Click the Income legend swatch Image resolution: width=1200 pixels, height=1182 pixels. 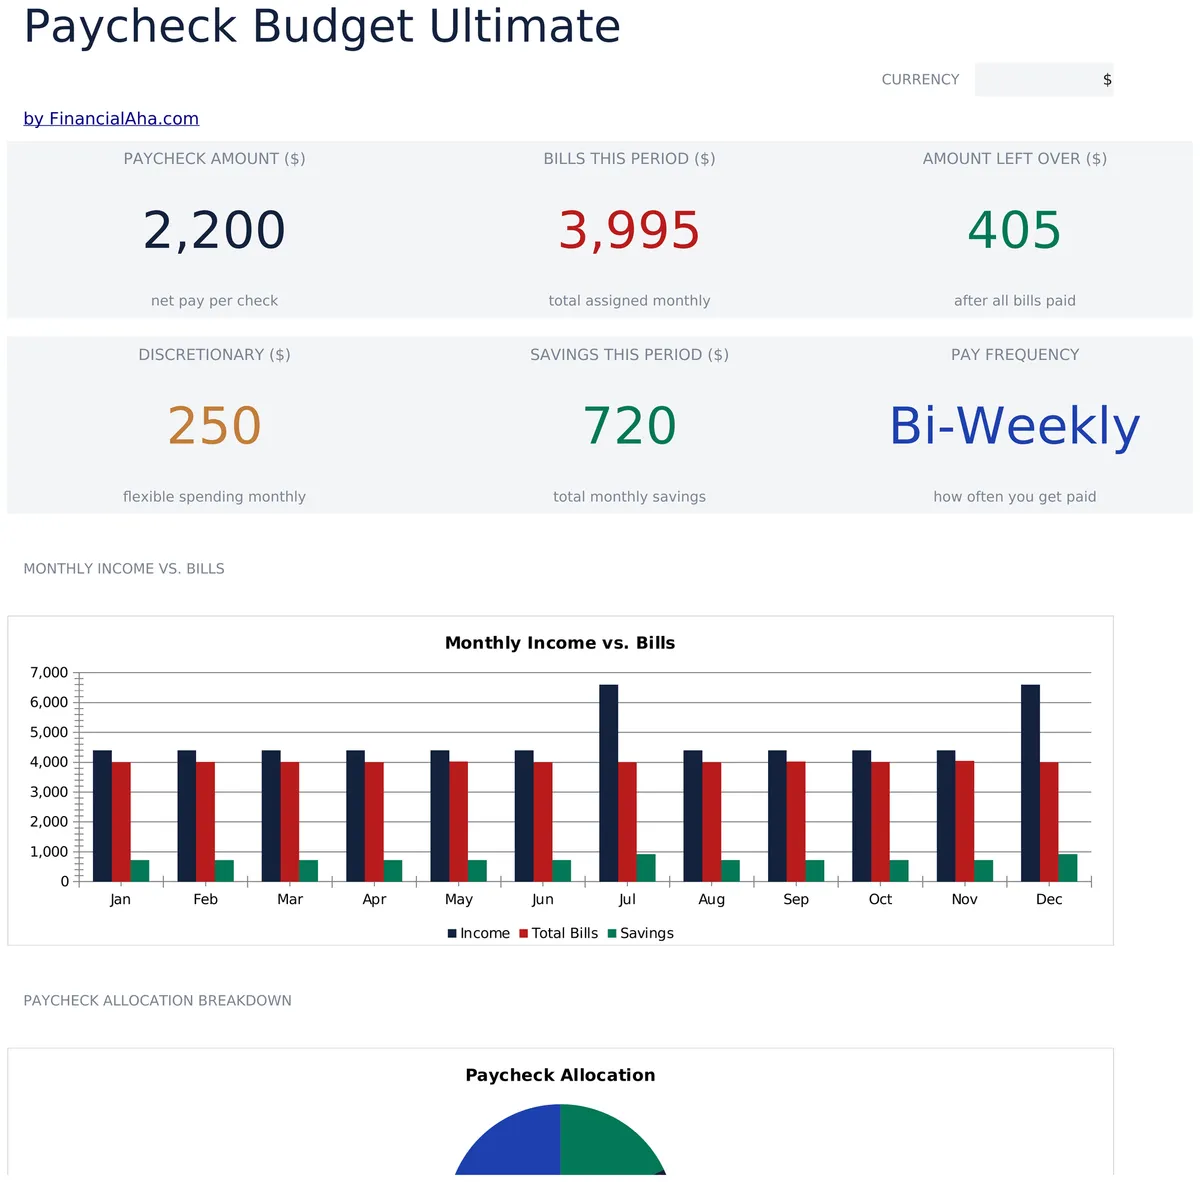click(x=452, y=934)
